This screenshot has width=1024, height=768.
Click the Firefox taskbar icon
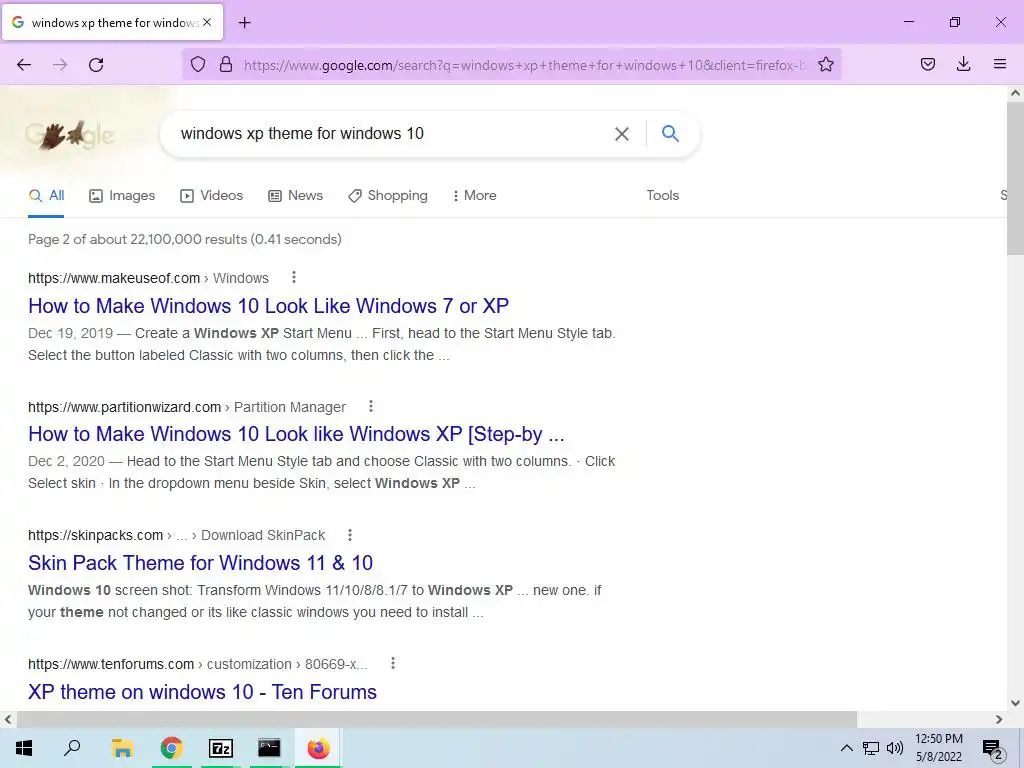319,748
